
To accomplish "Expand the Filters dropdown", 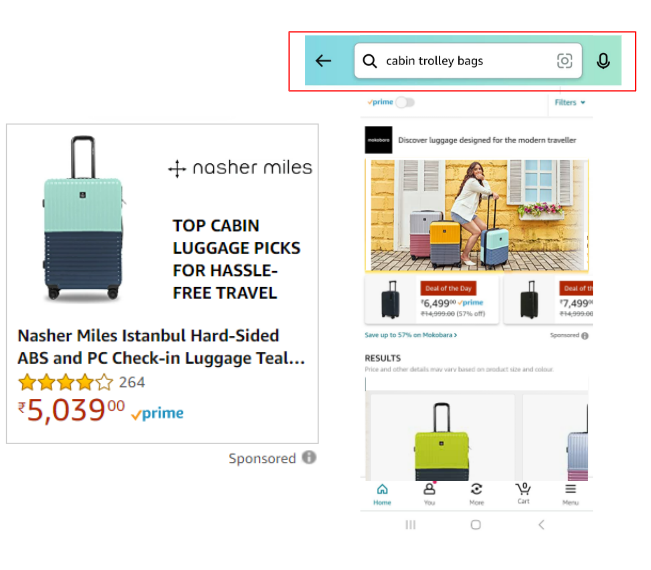I will click(x=570, y=103).
